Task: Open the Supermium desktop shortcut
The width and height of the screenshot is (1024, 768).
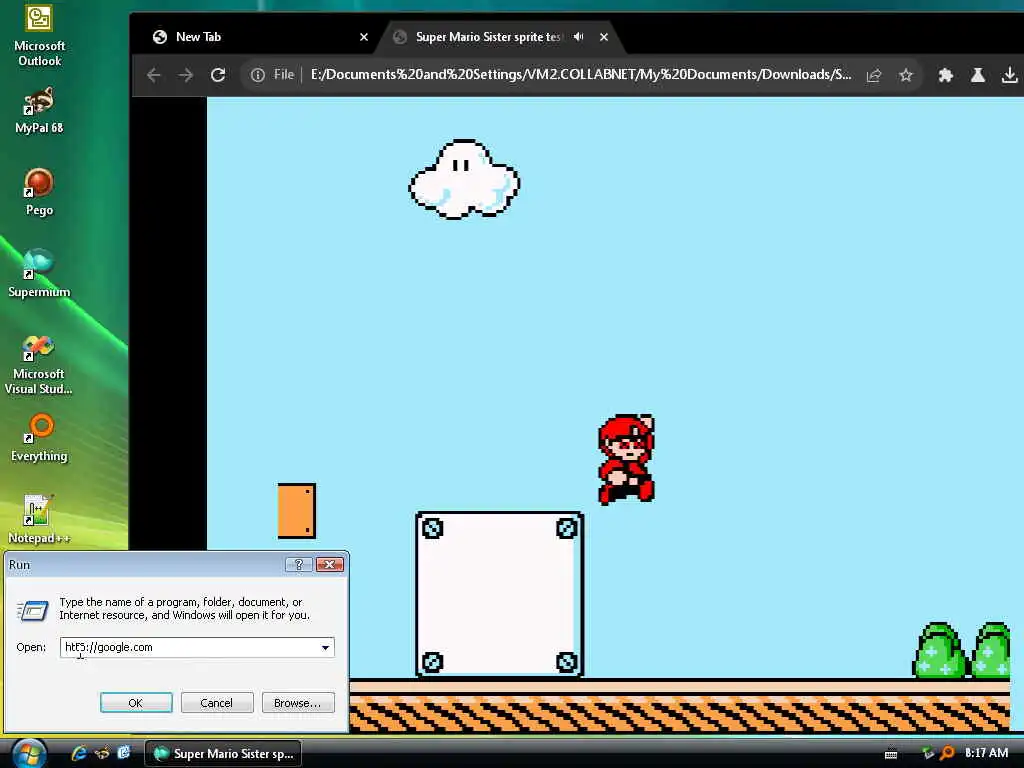Action: pyautogui.click(x=39, y=273)
